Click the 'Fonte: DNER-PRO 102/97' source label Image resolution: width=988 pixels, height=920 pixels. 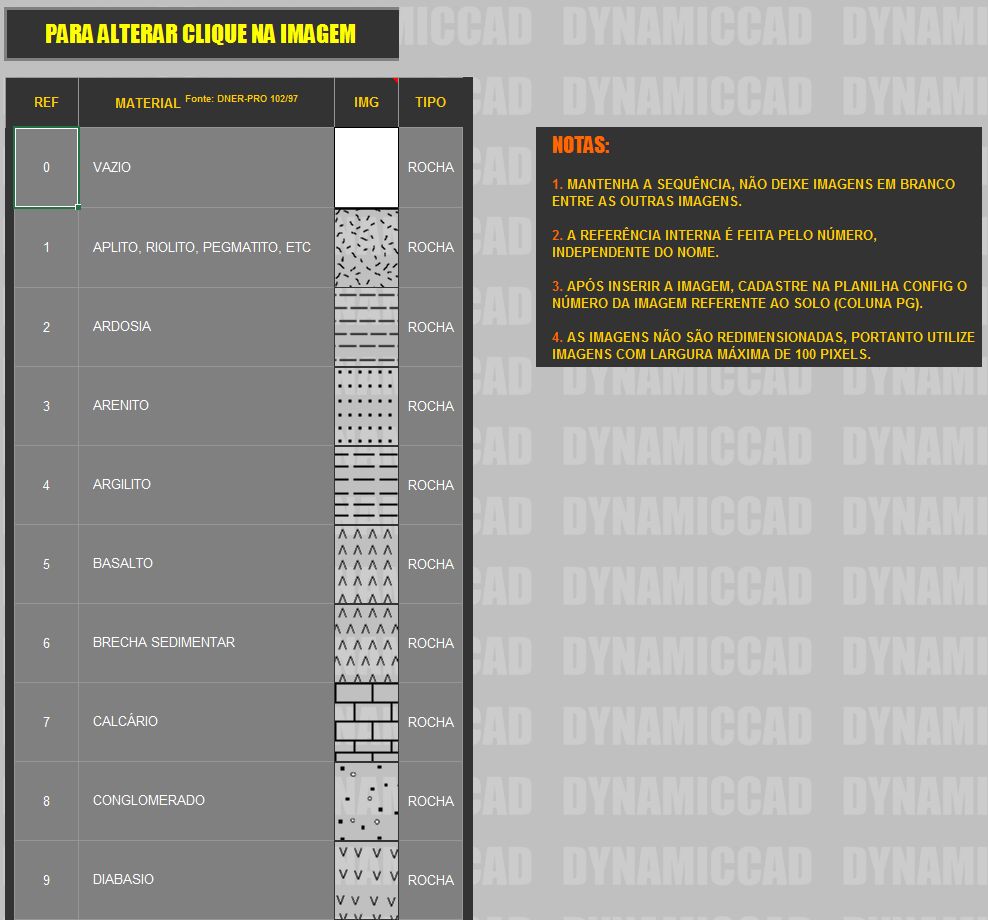point(241,99)
